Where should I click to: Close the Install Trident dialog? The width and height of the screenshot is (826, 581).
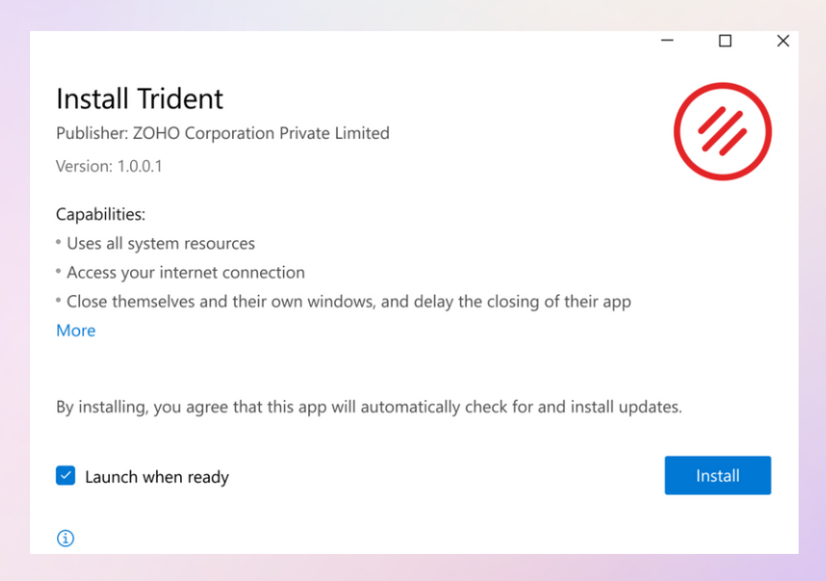783,41
